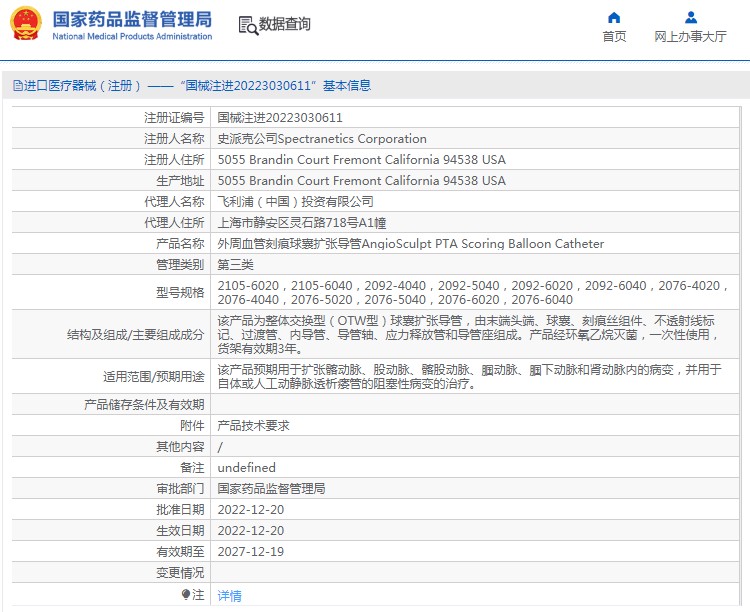Open the 详情 details link
The width and height of the screenshot is (750, 612).
click(230, 596)
